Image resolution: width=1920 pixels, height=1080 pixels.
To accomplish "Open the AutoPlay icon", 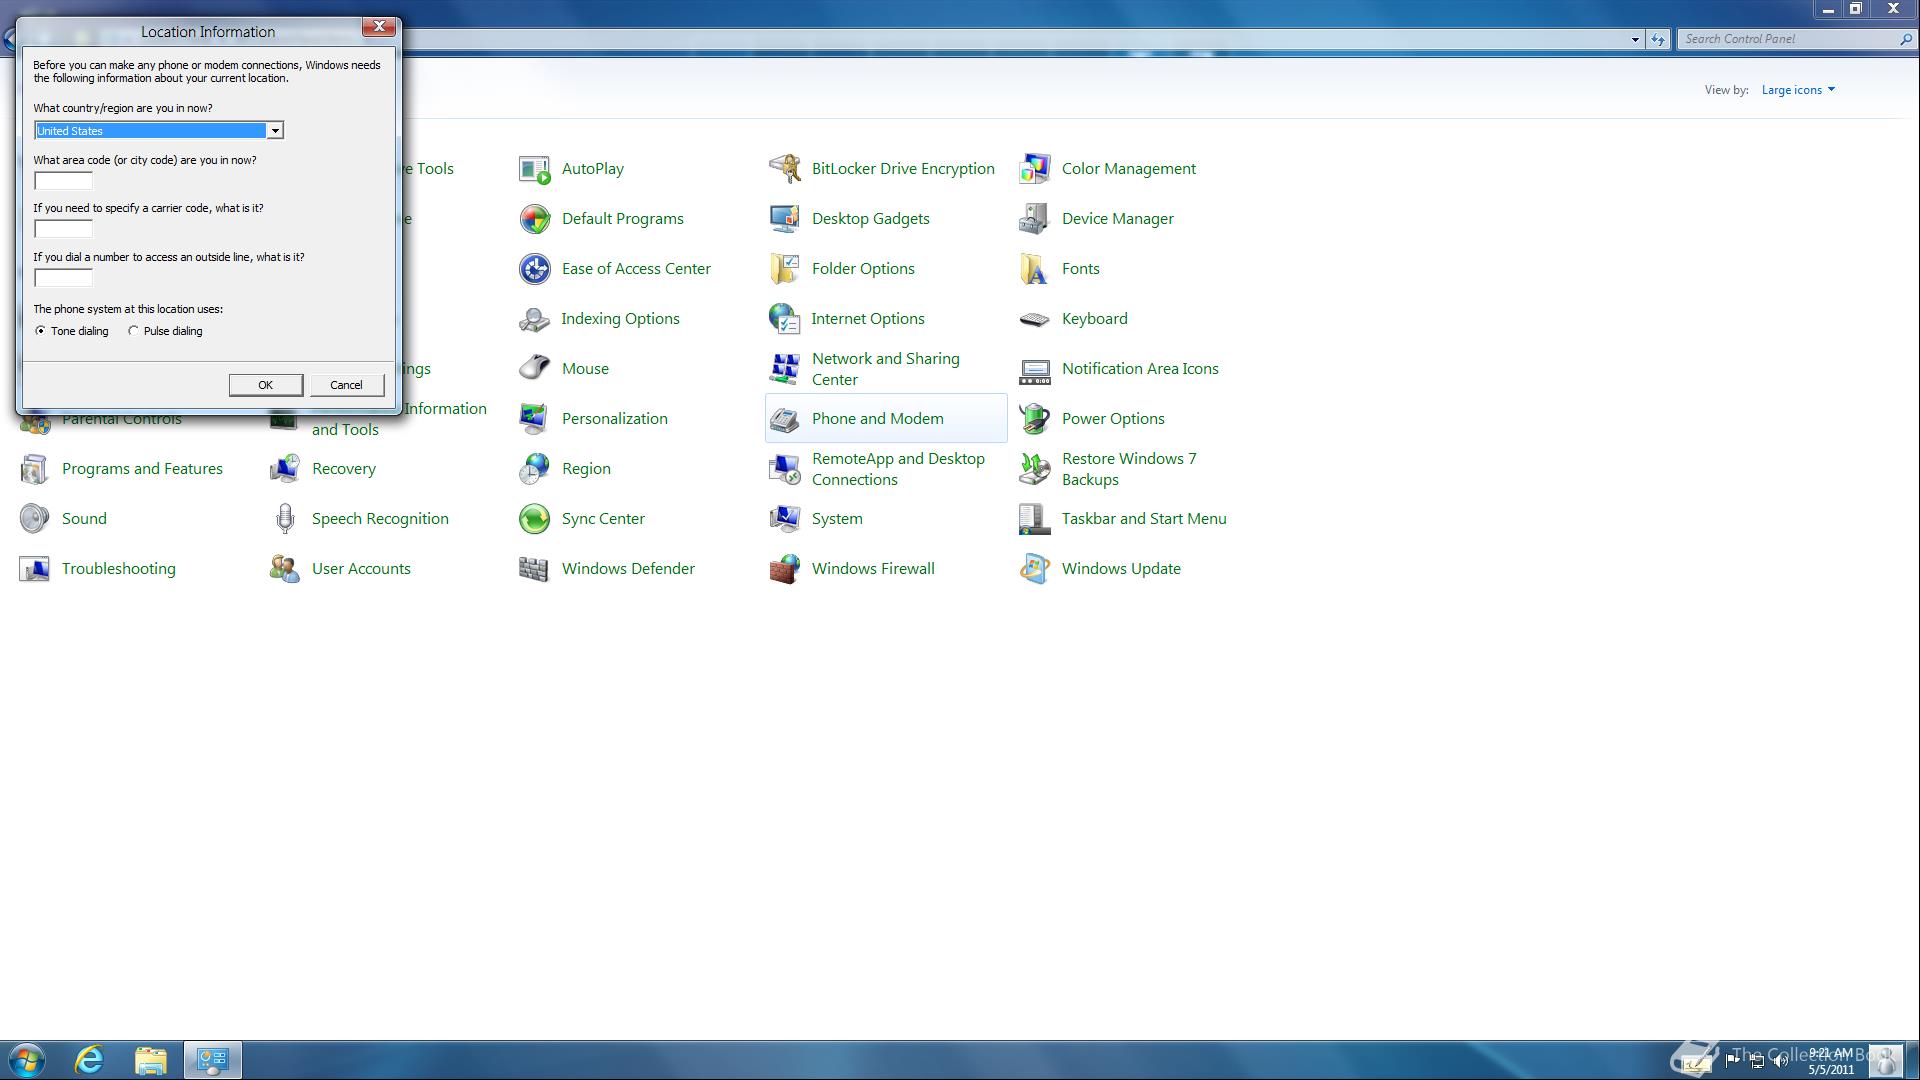I will coord(534,169).
